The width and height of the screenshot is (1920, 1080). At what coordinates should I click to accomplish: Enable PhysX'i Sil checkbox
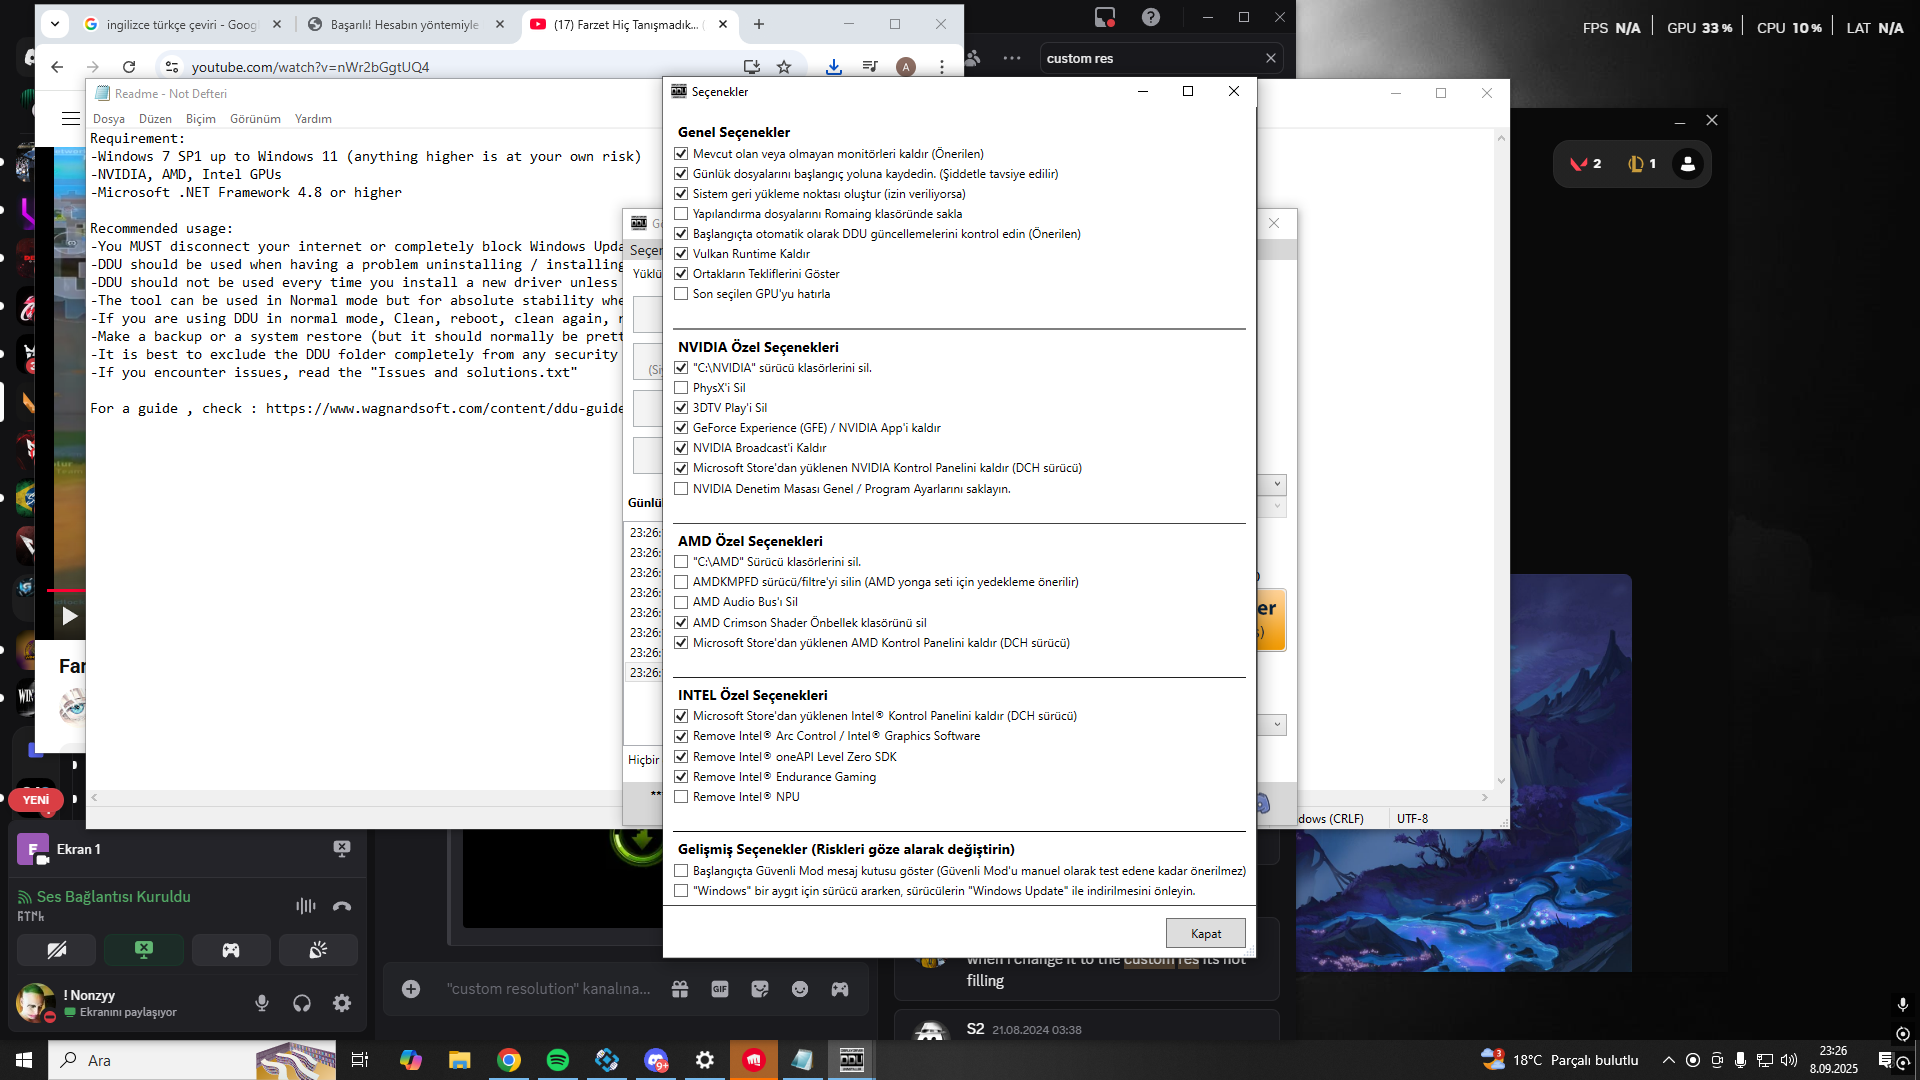(681, 388)
